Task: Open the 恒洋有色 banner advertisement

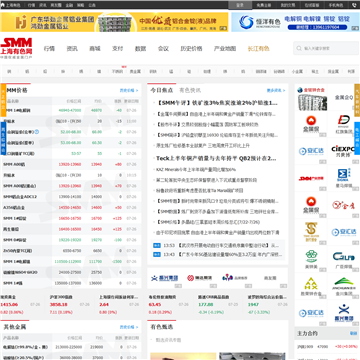Action: (295, 22)
